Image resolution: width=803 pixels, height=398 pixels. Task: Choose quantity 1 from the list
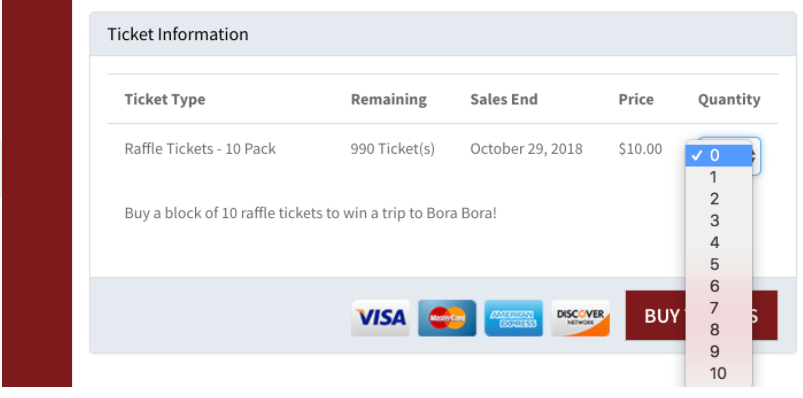719,178
